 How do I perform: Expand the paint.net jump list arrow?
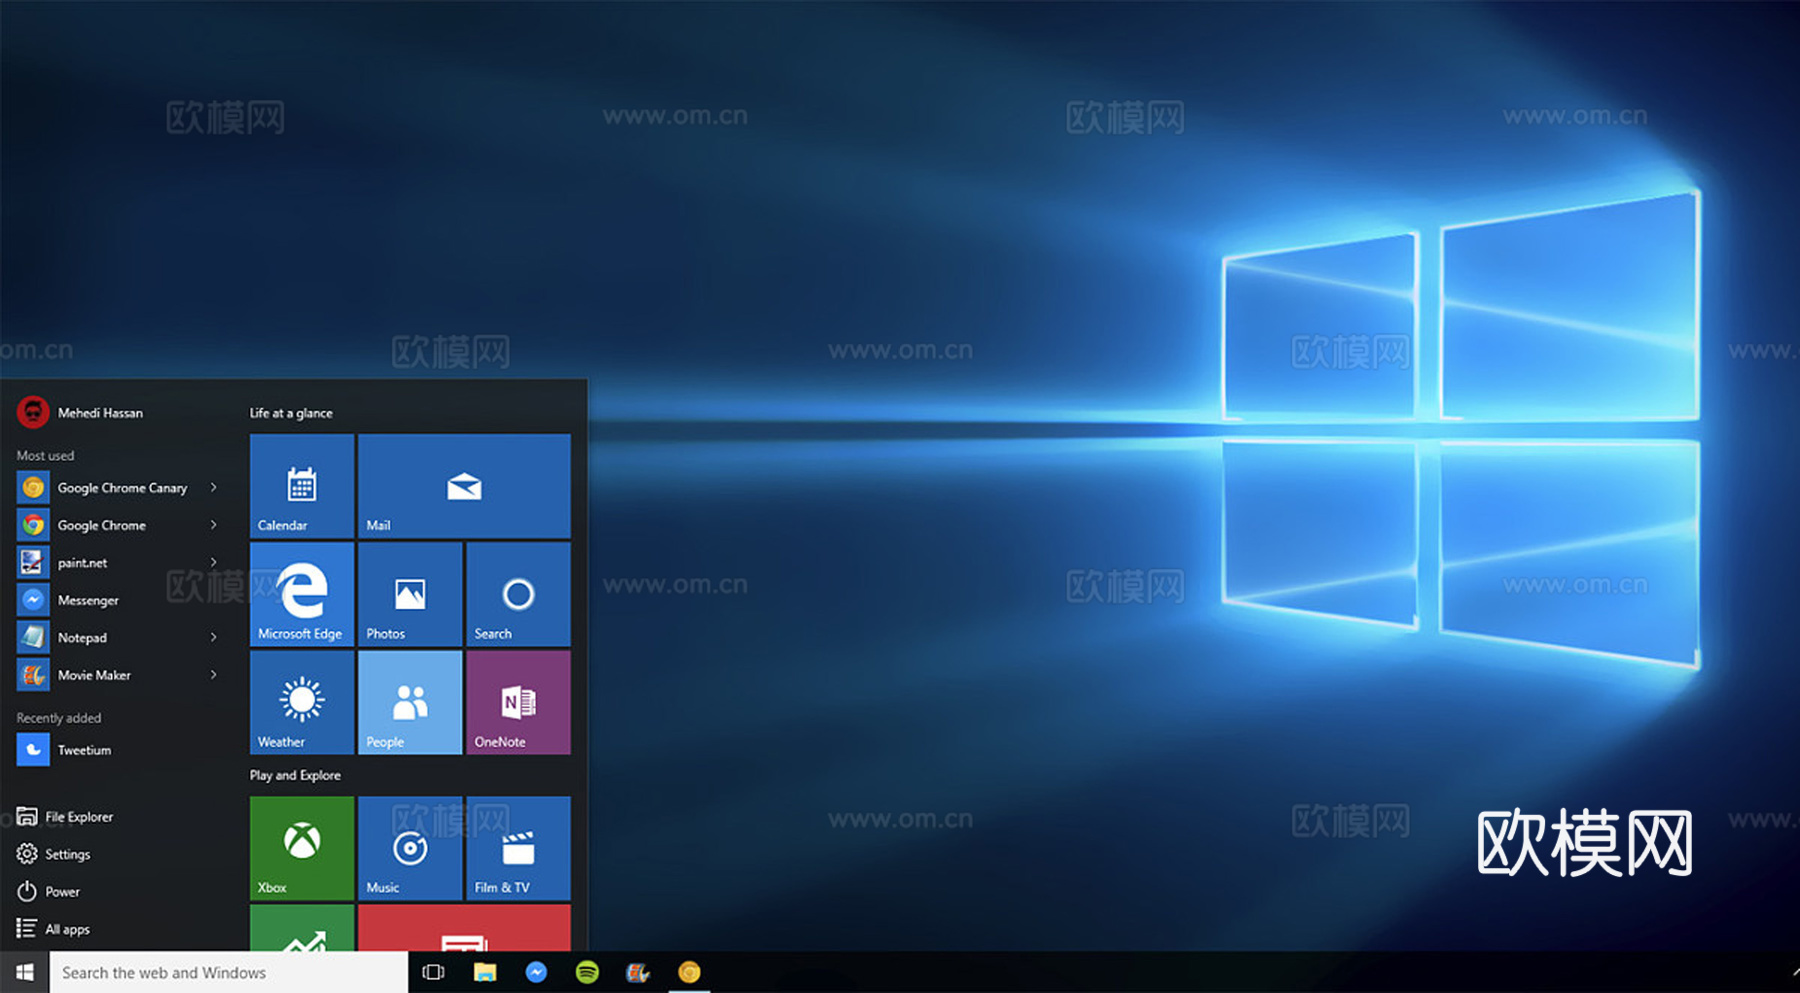click(x=214, y=562)
